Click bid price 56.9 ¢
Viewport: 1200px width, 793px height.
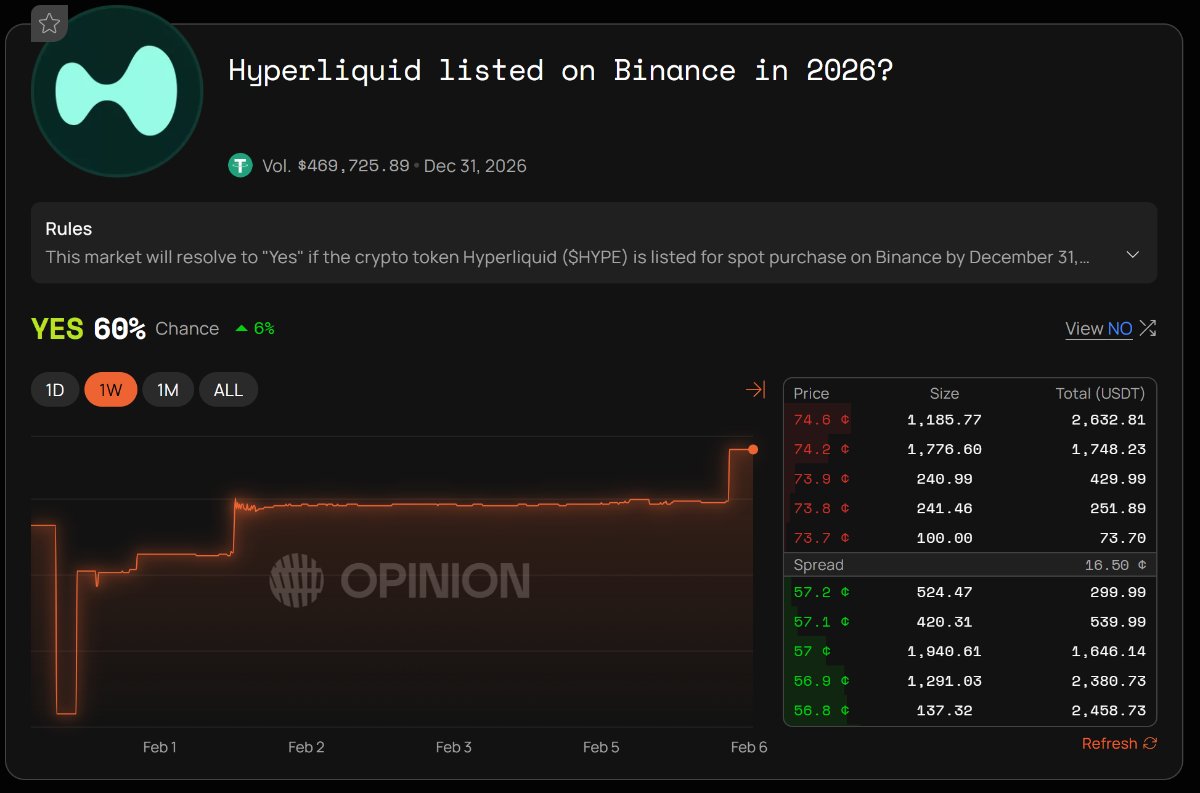[x=821, y=681]
